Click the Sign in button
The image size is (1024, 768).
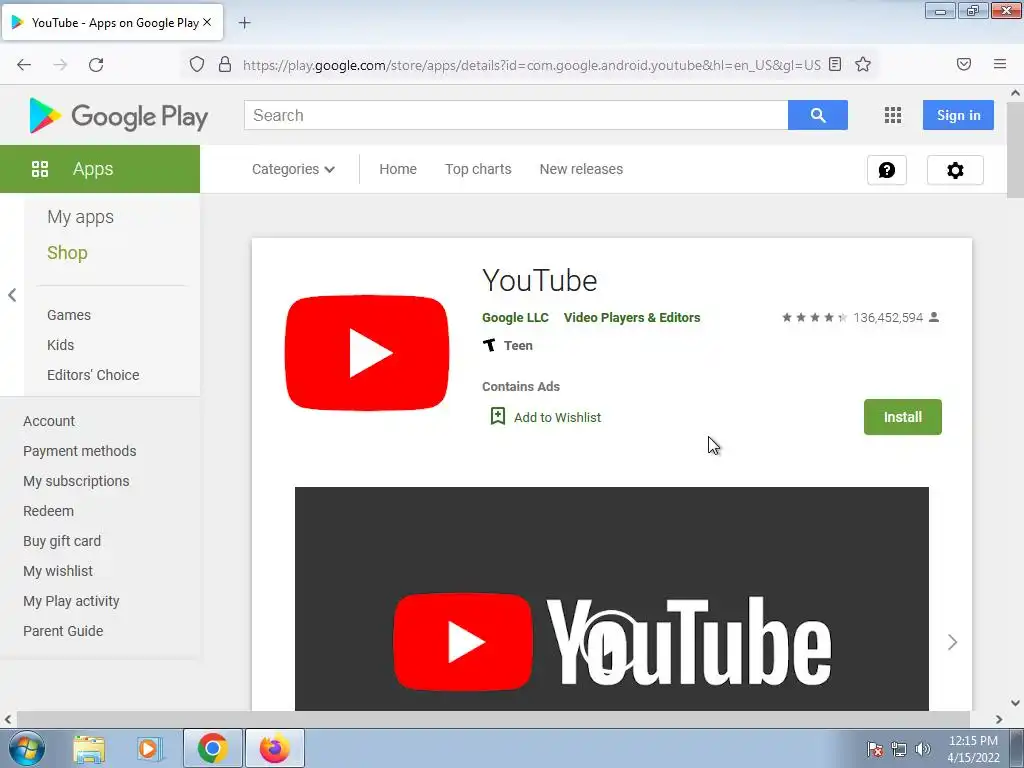coord(958,115)
